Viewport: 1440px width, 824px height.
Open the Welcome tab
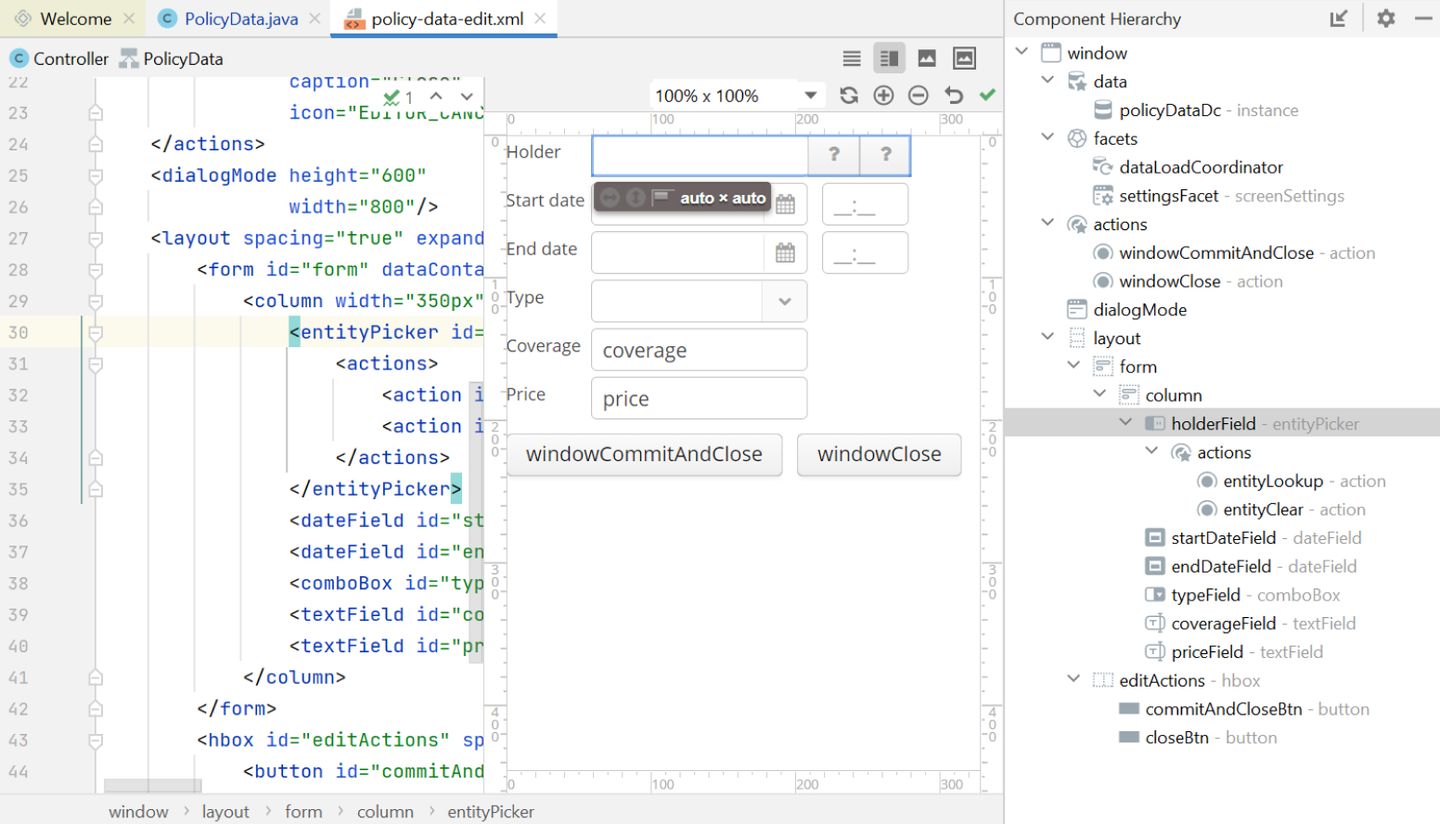click(75, 19)
